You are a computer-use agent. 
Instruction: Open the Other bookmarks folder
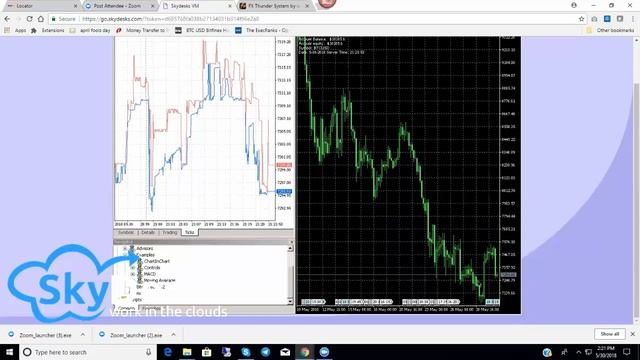click(x=610, y=30)
